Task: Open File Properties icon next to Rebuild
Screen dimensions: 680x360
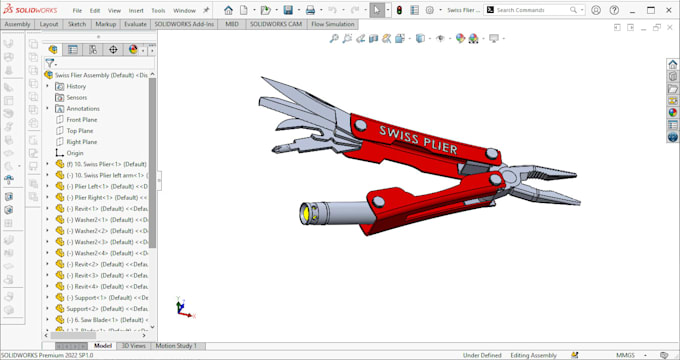Action: (415, 10)
